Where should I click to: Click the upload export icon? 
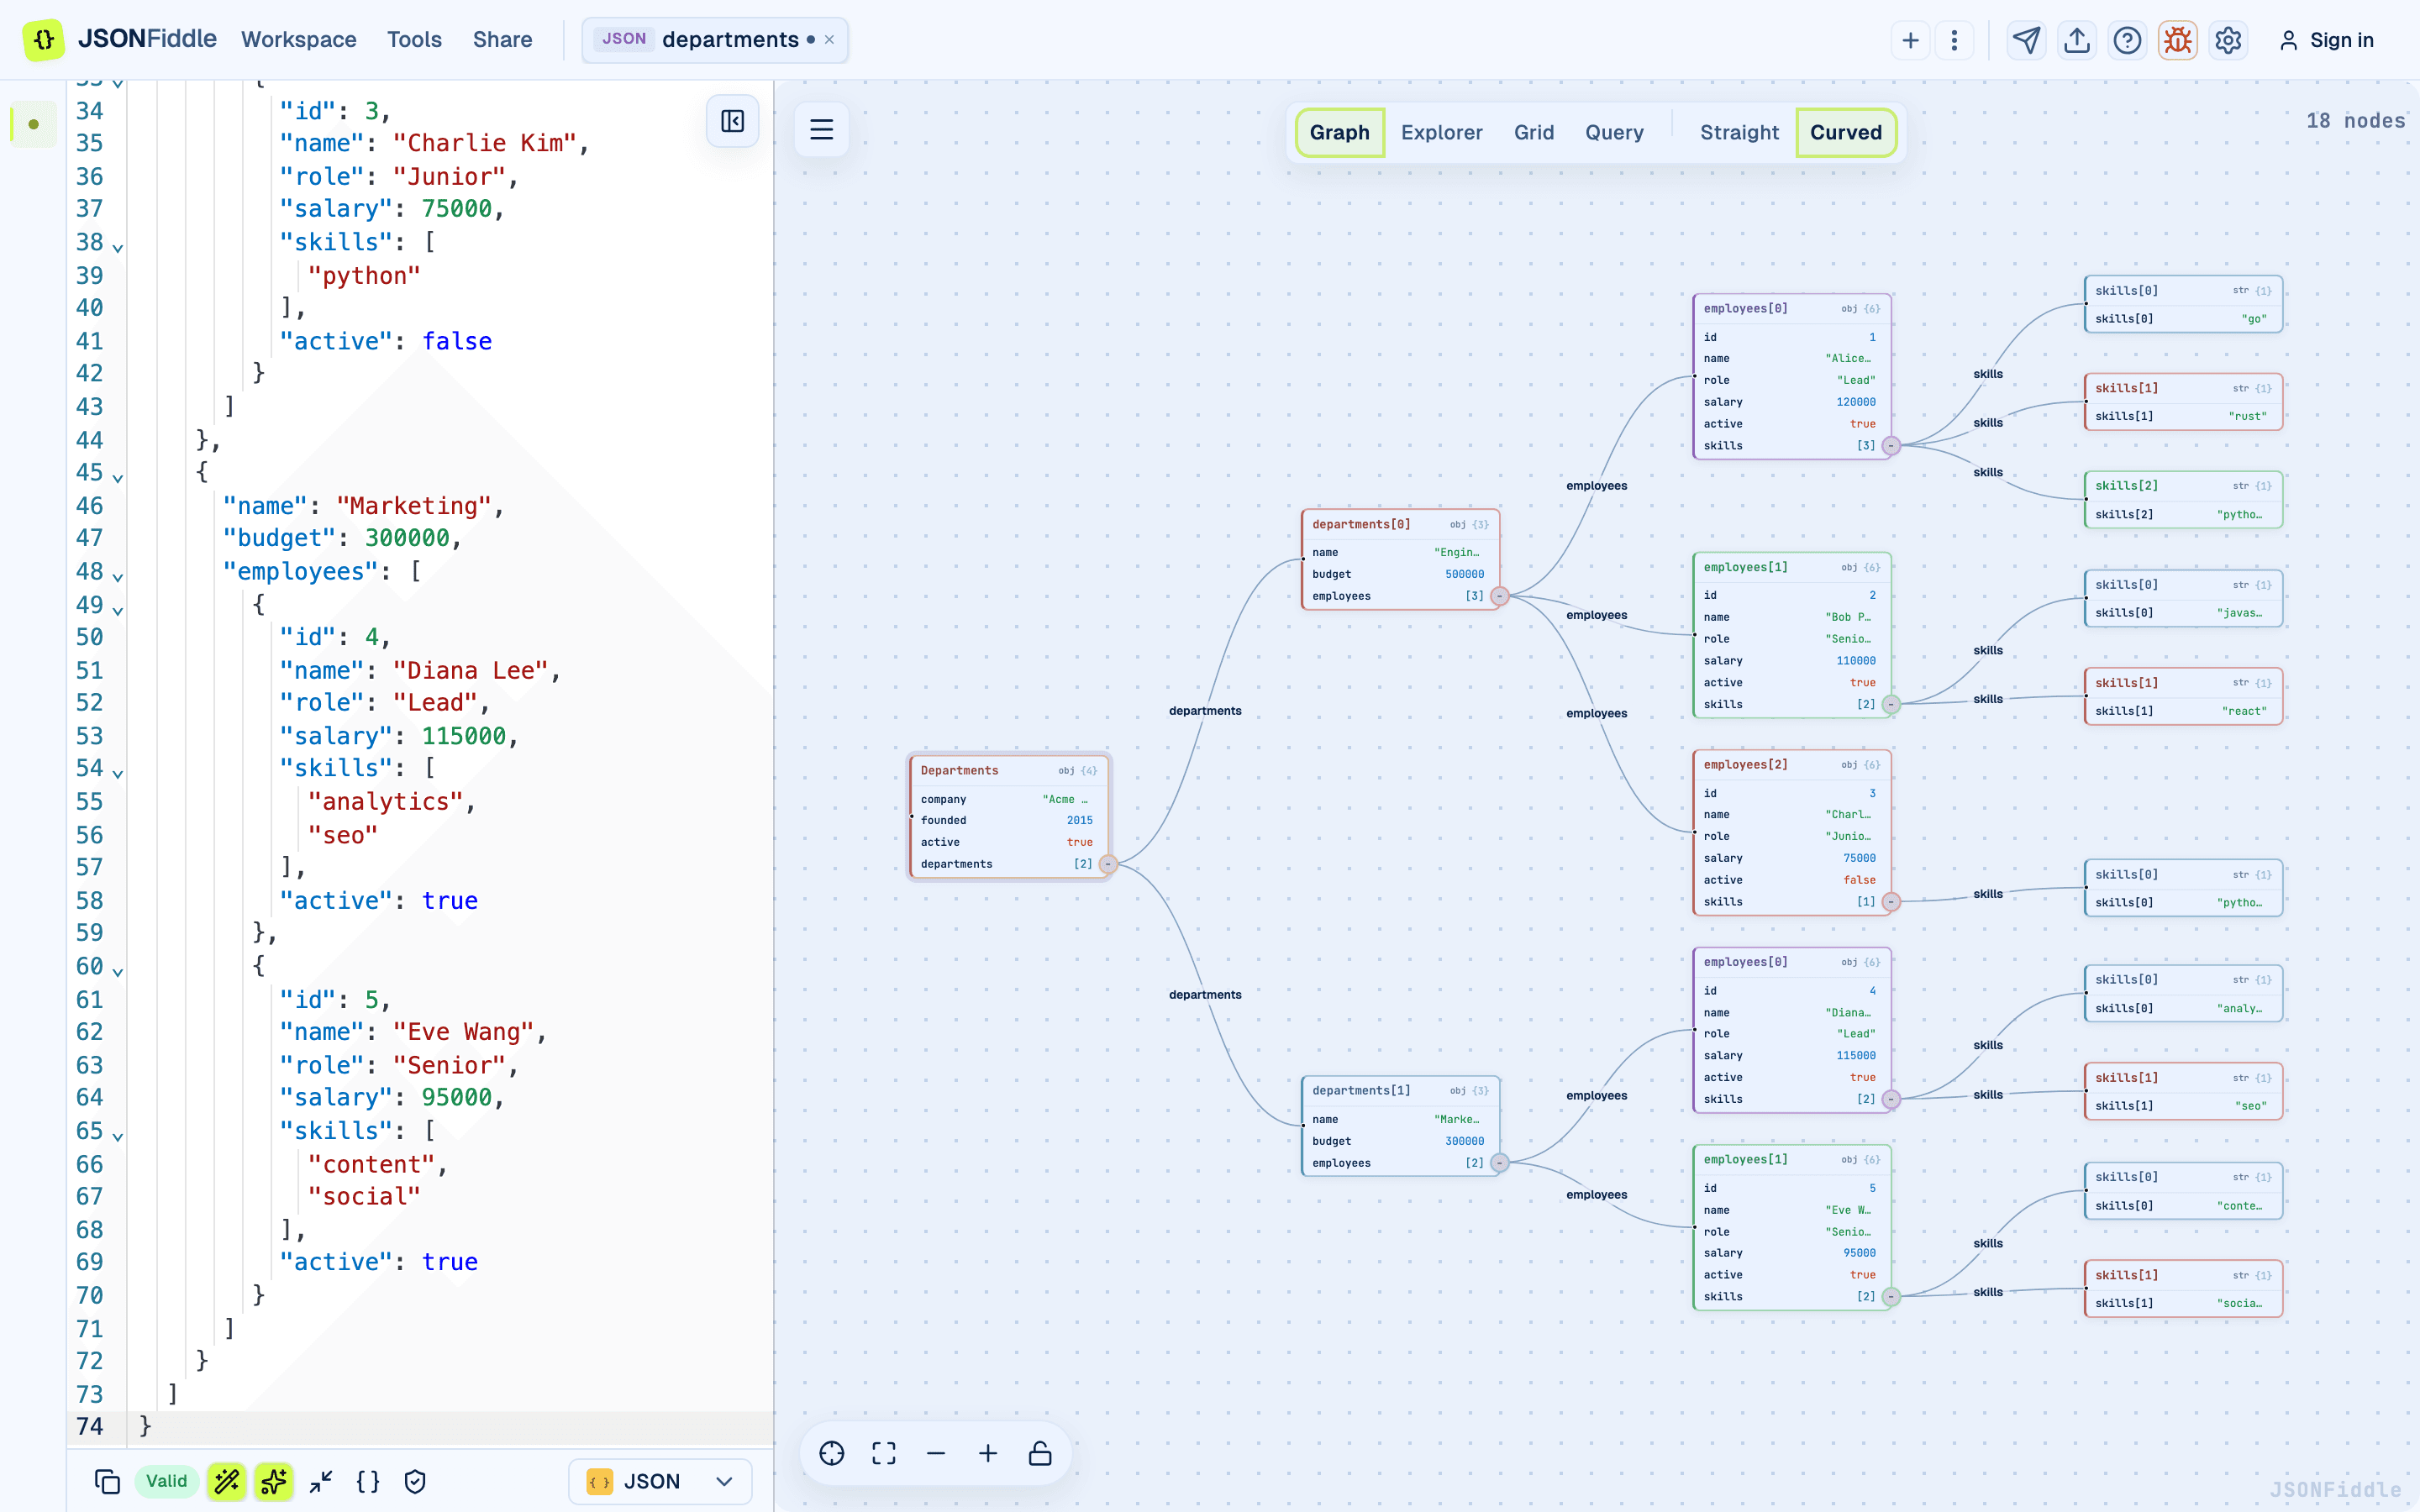(x=2076, y=40)
